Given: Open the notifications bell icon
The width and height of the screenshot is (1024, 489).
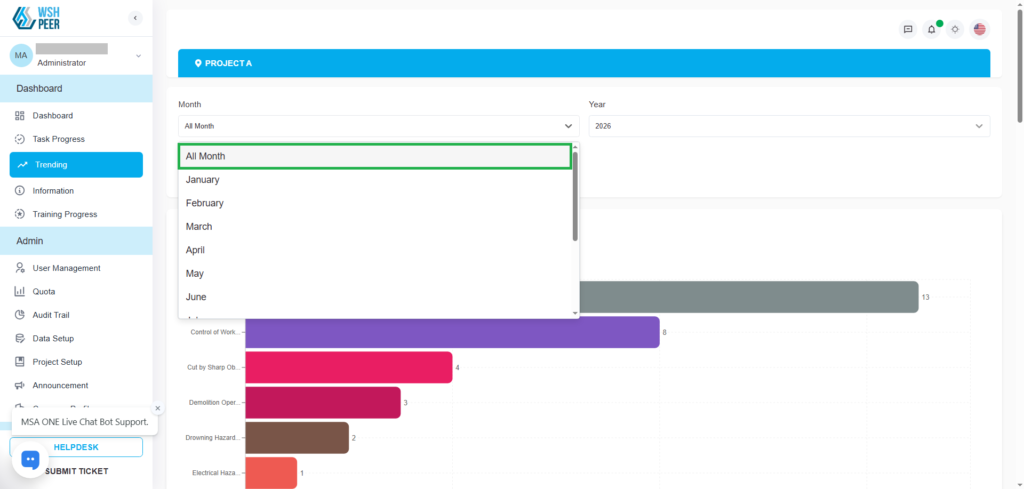Looking at the screenshot, I should click(932, 29).
